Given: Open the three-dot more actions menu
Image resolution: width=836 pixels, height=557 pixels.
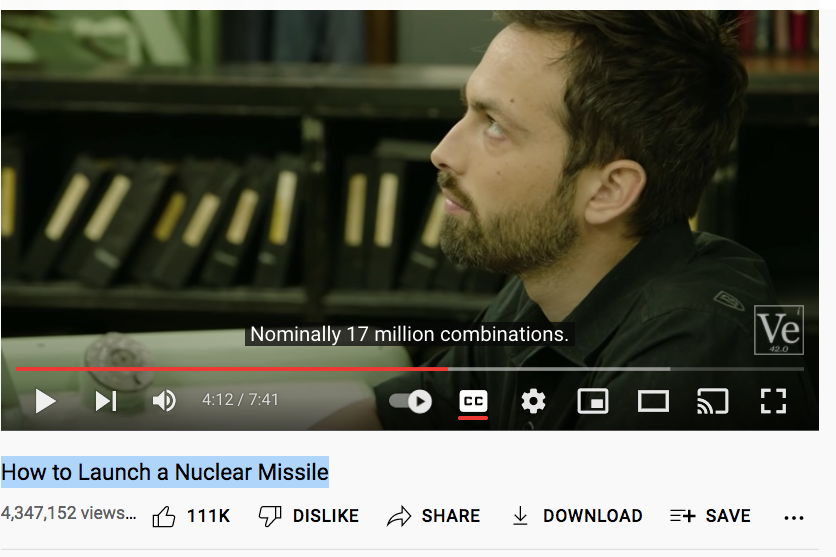Looking at the screenshot, I should pos(794,518).
